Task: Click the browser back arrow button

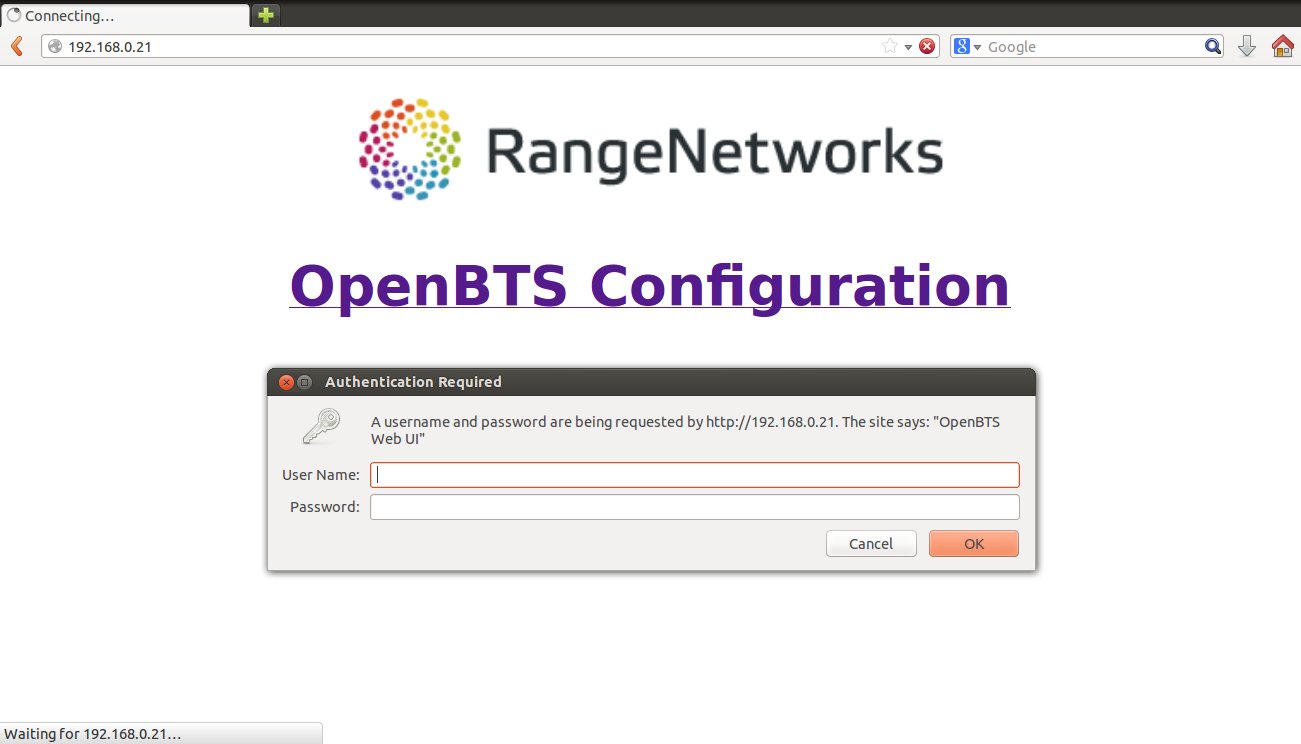Action: point(16,46)
